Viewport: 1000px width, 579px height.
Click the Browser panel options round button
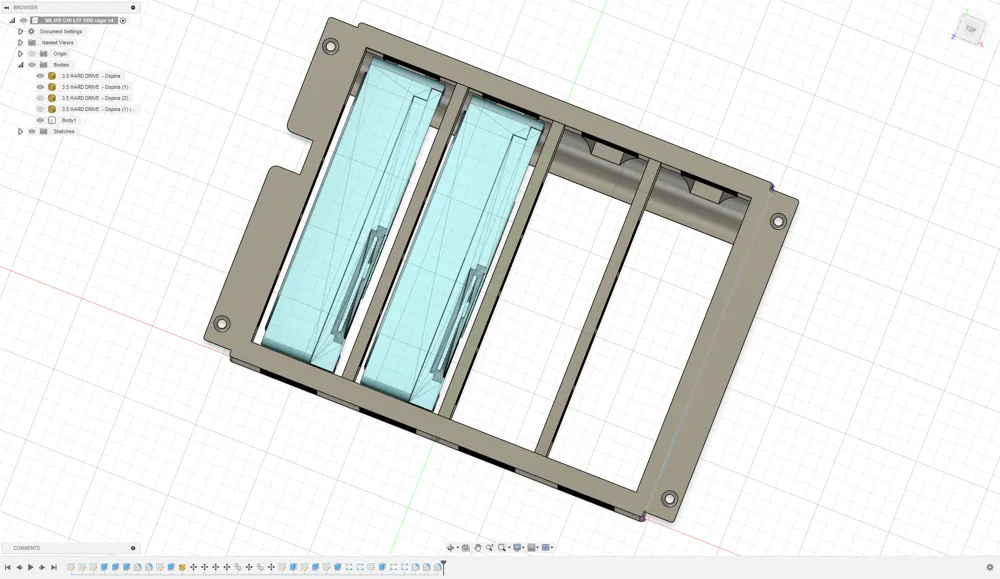[x=133, y=8]
